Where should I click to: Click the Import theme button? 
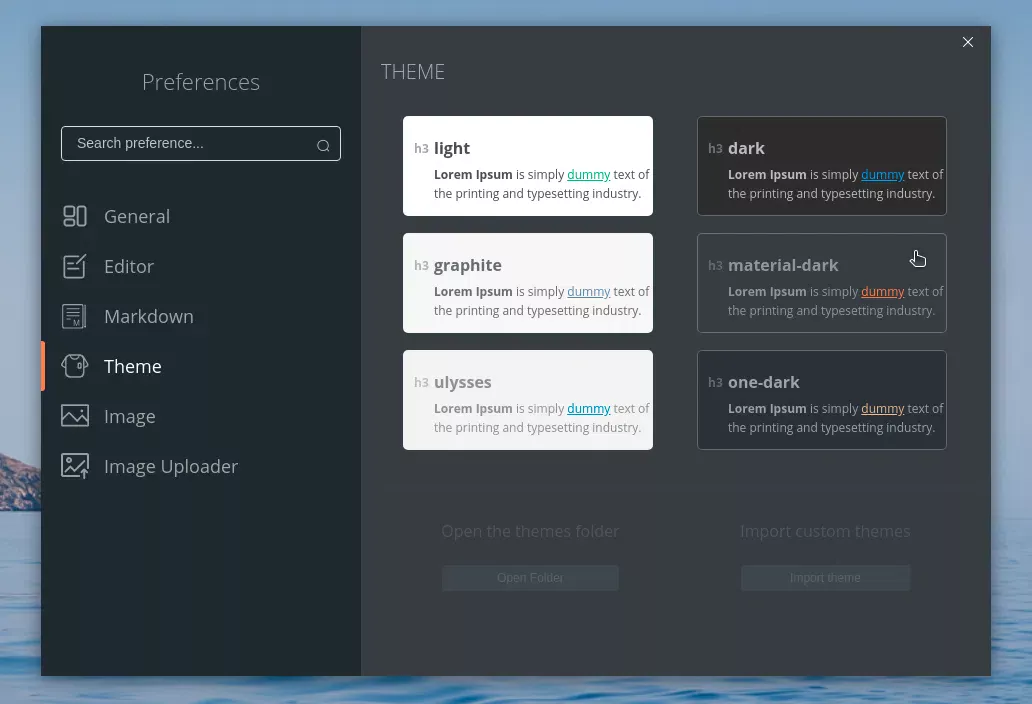(x=825, y=578)
